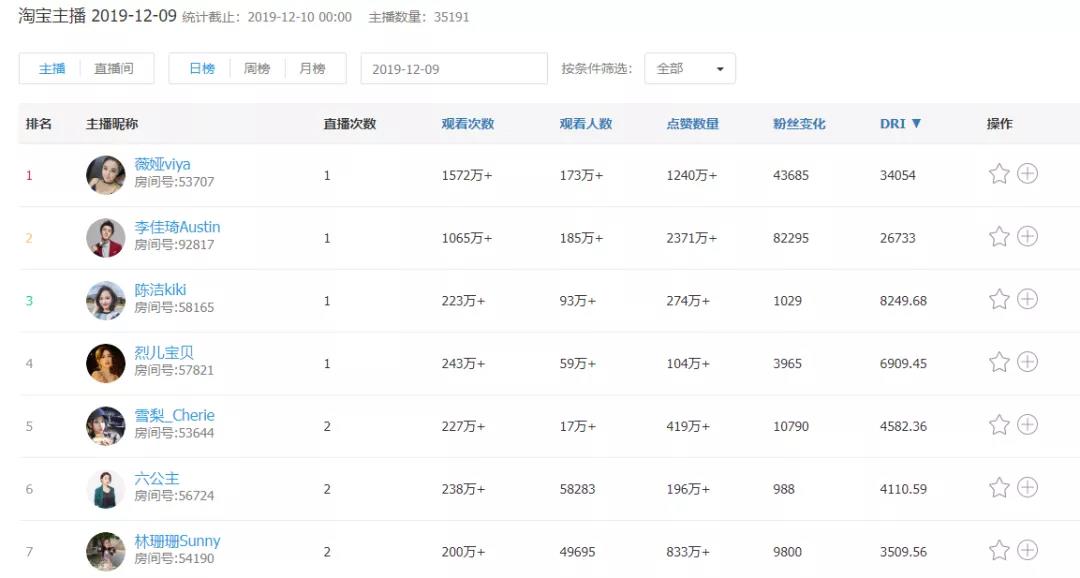Sort by DRI column header
This screenshot has width=1080, height=578.
tap(900, 124)
